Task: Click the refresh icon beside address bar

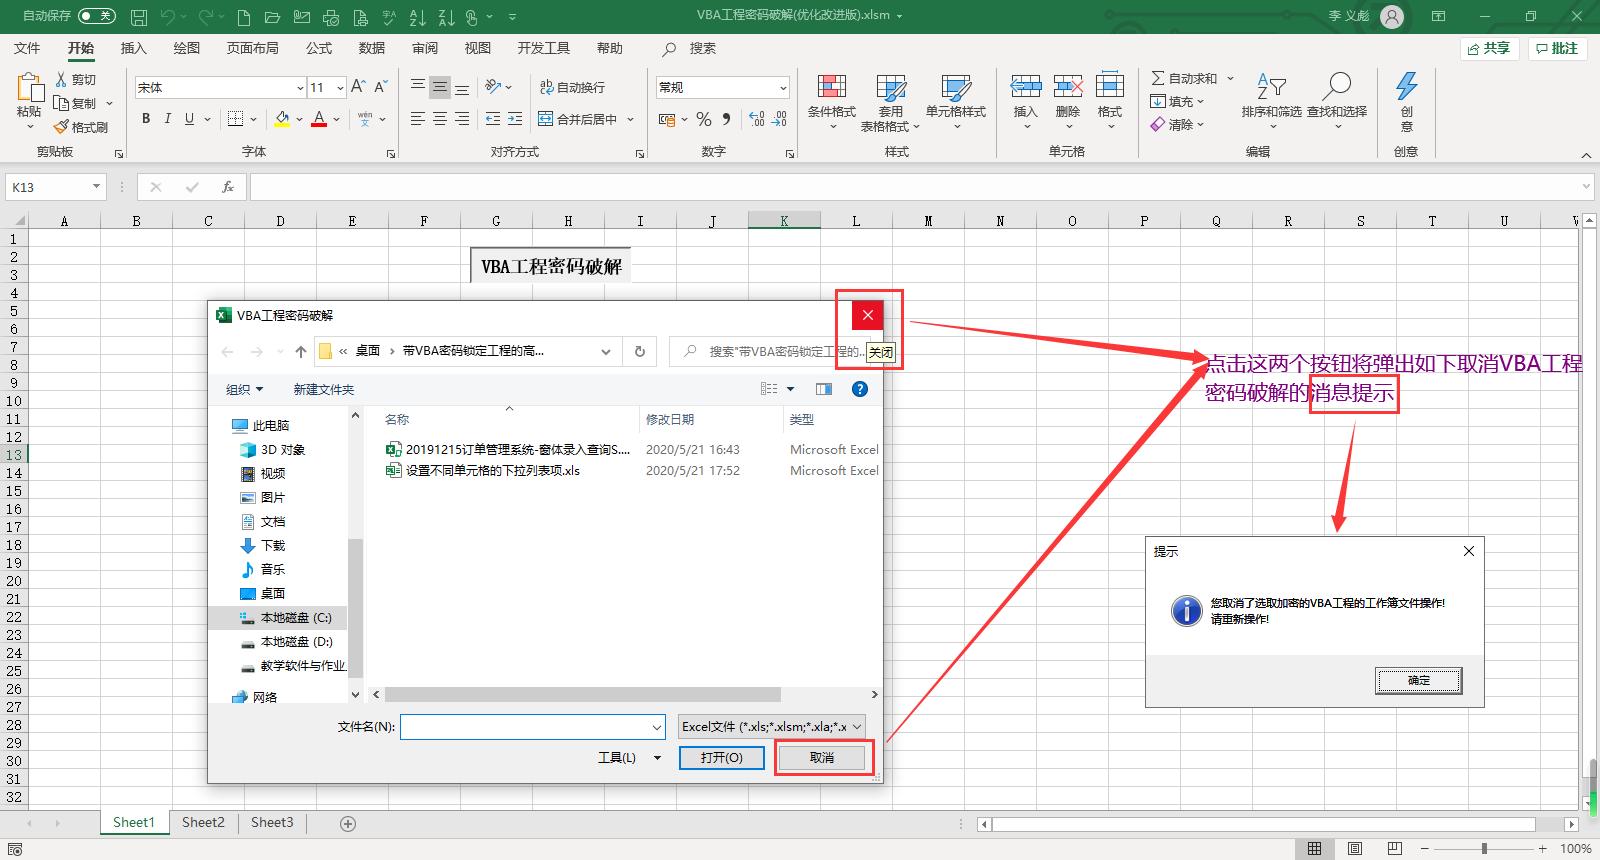Action: pyautogui.click(x=640, y=351)
